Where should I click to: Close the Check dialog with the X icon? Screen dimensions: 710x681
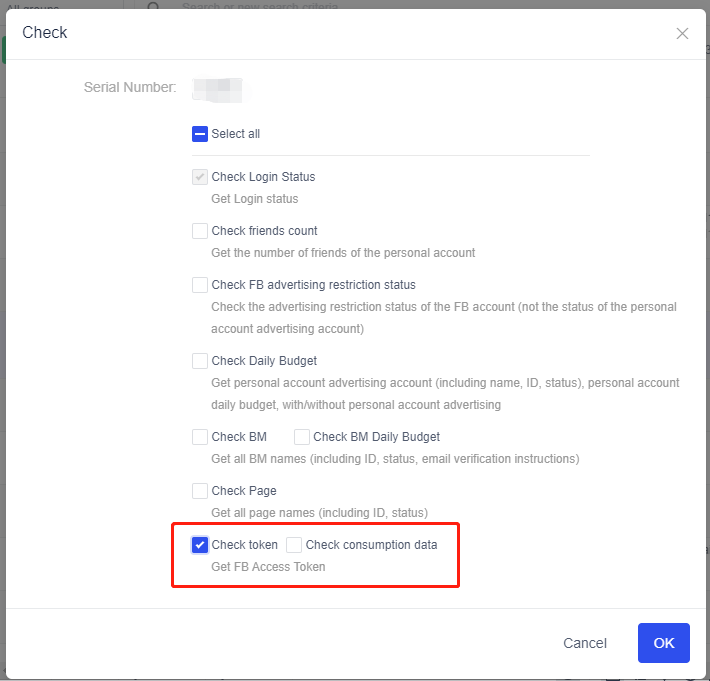[682, 33]
